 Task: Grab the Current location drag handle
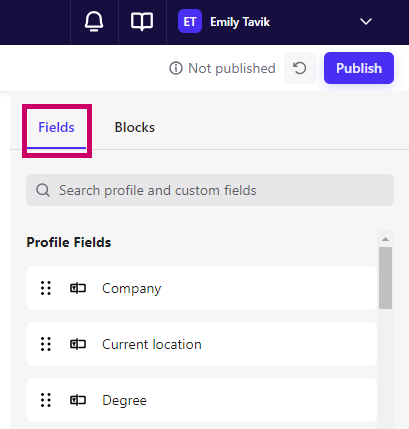[46, 344]
